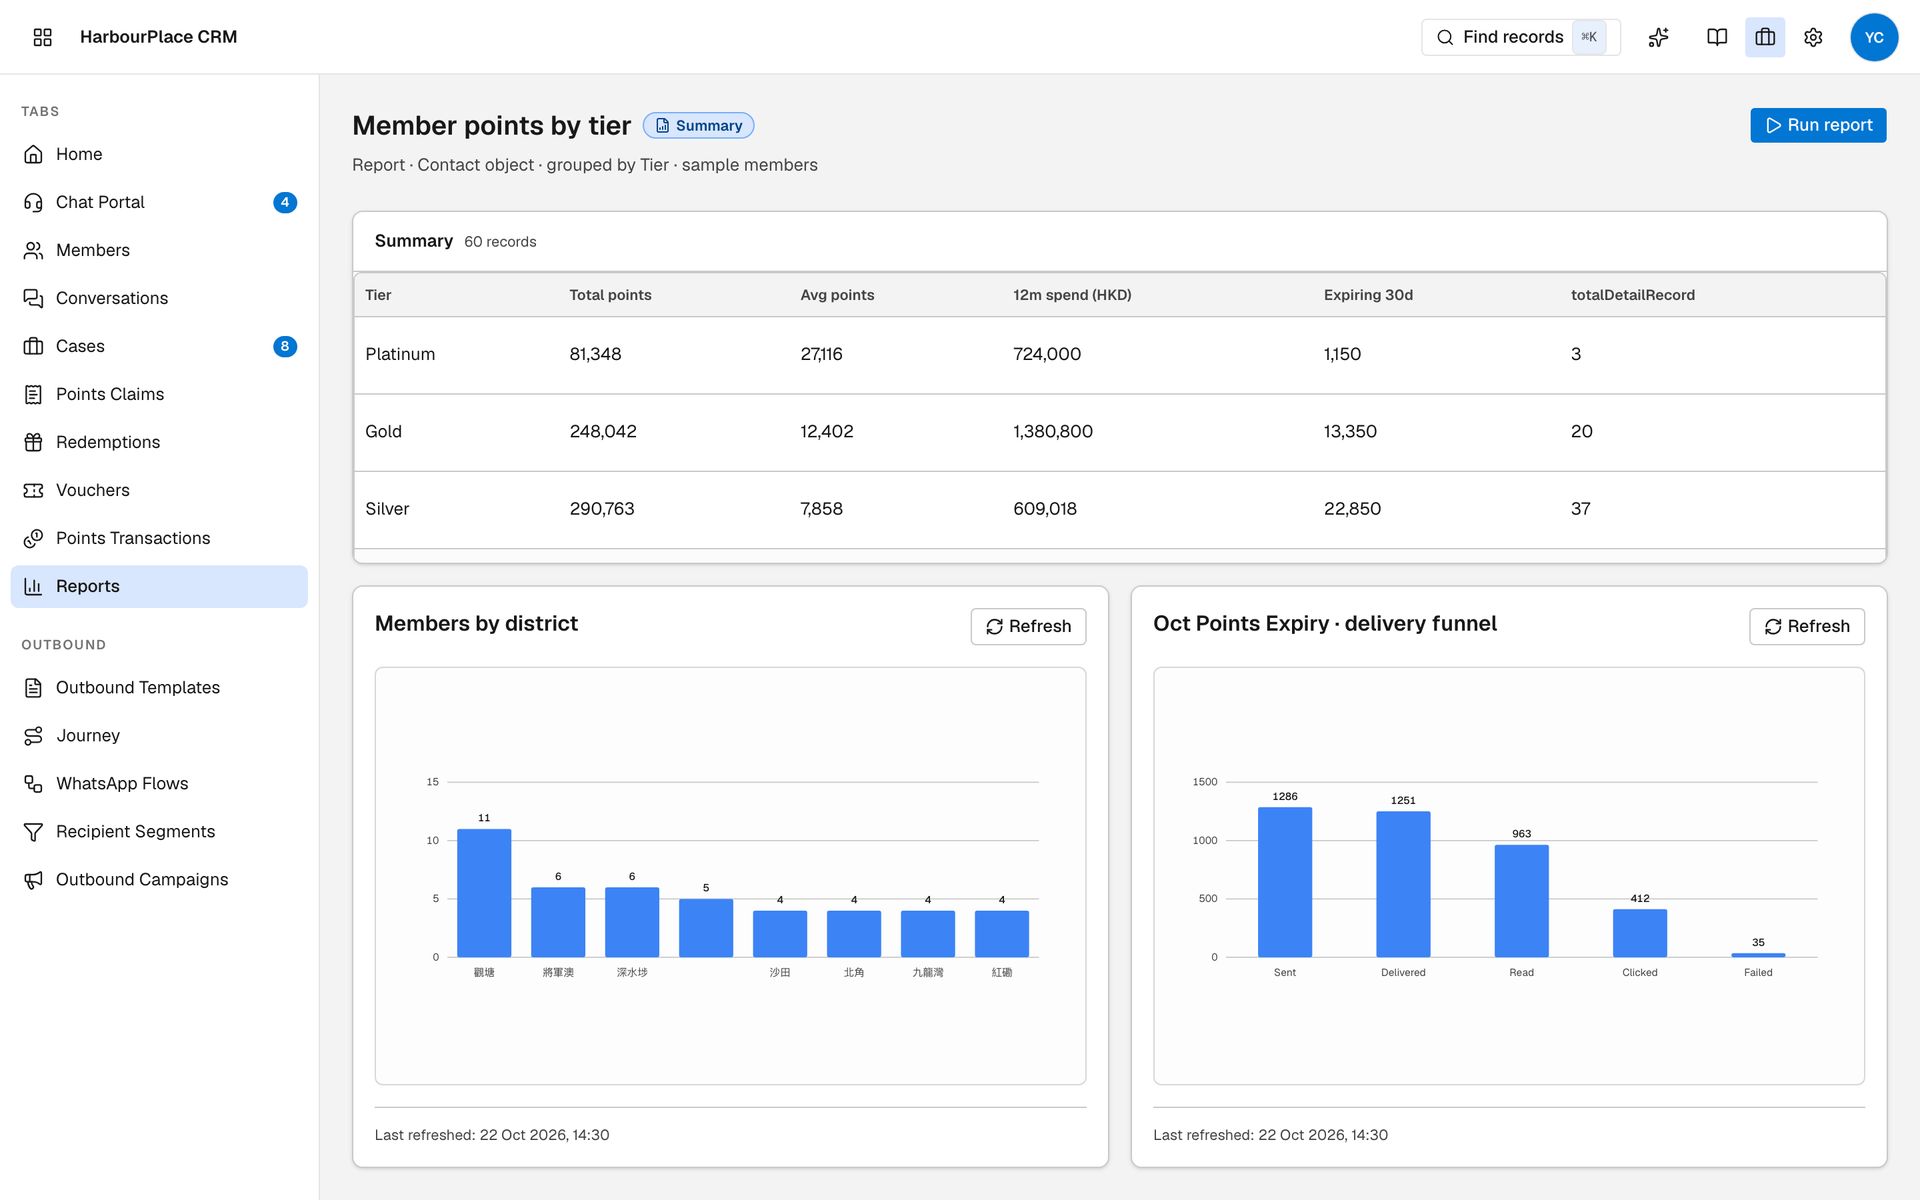Click the tallest bar valued 11
Image resolution: width=1920 pixels, height=1200 pixels.
[484, 893]
